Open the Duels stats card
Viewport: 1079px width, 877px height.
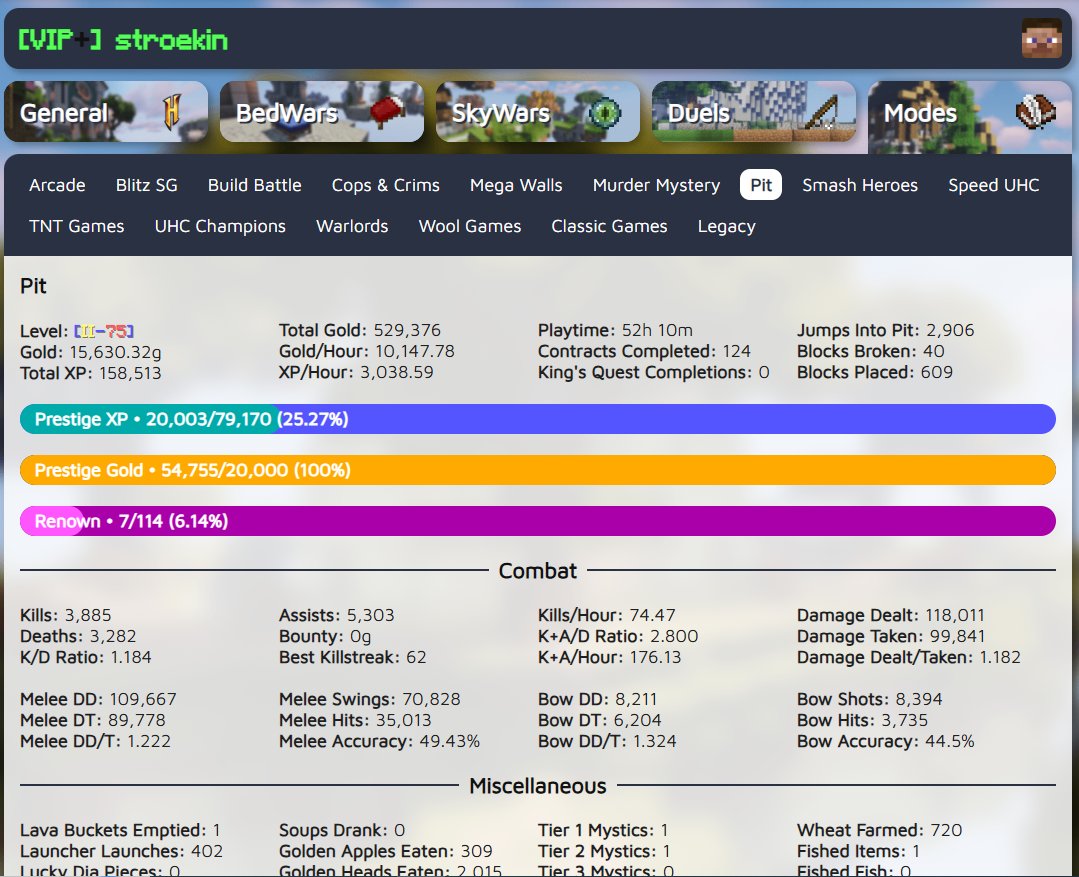coord(754,112)
